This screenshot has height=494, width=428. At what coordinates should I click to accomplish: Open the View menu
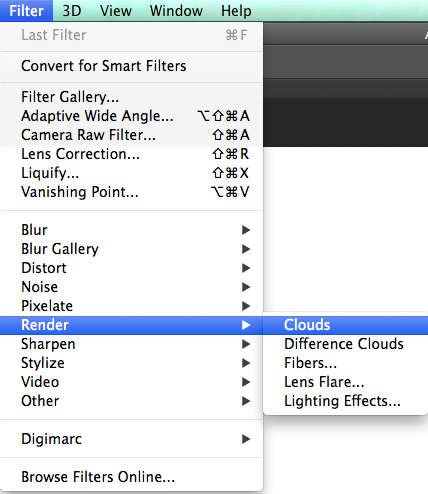pyautogui.click(x=116, y=11)
